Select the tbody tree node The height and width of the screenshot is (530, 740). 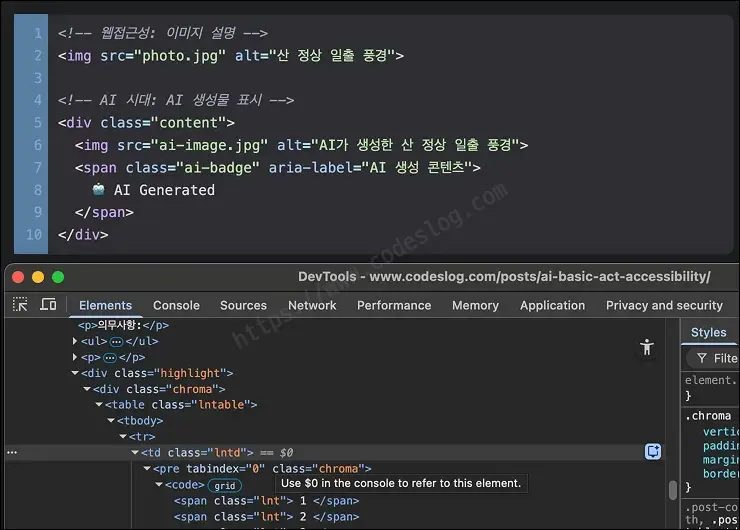(140, 421)
